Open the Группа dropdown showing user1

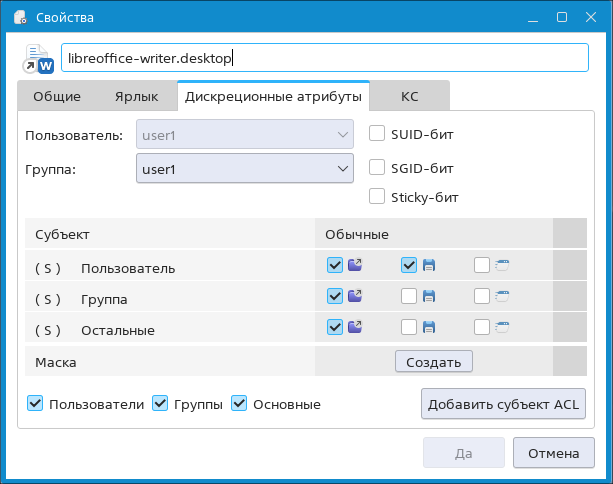244,169
